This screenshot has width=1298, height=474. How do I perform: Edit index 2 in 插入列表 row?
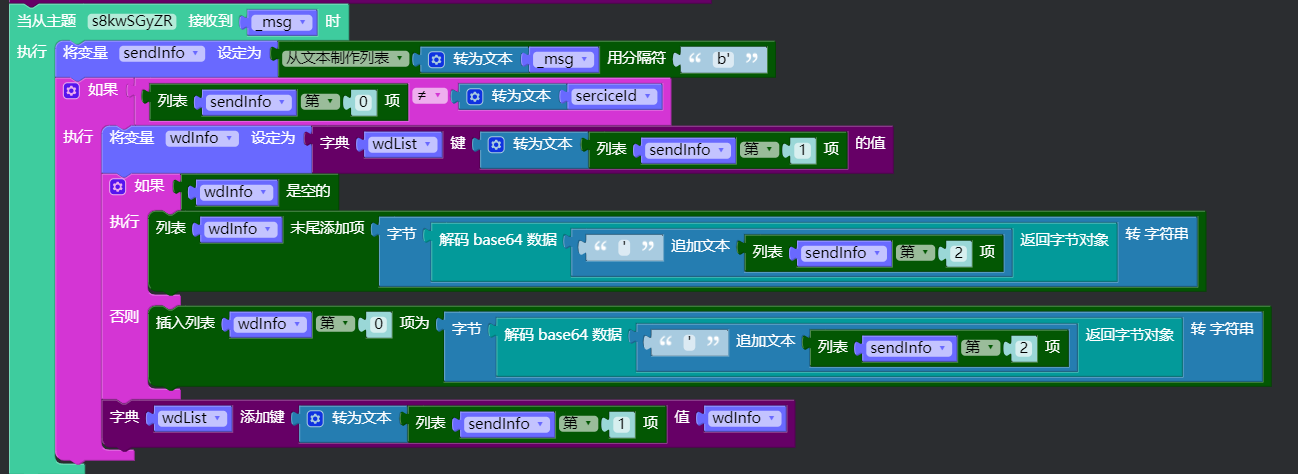(1024, 348)
